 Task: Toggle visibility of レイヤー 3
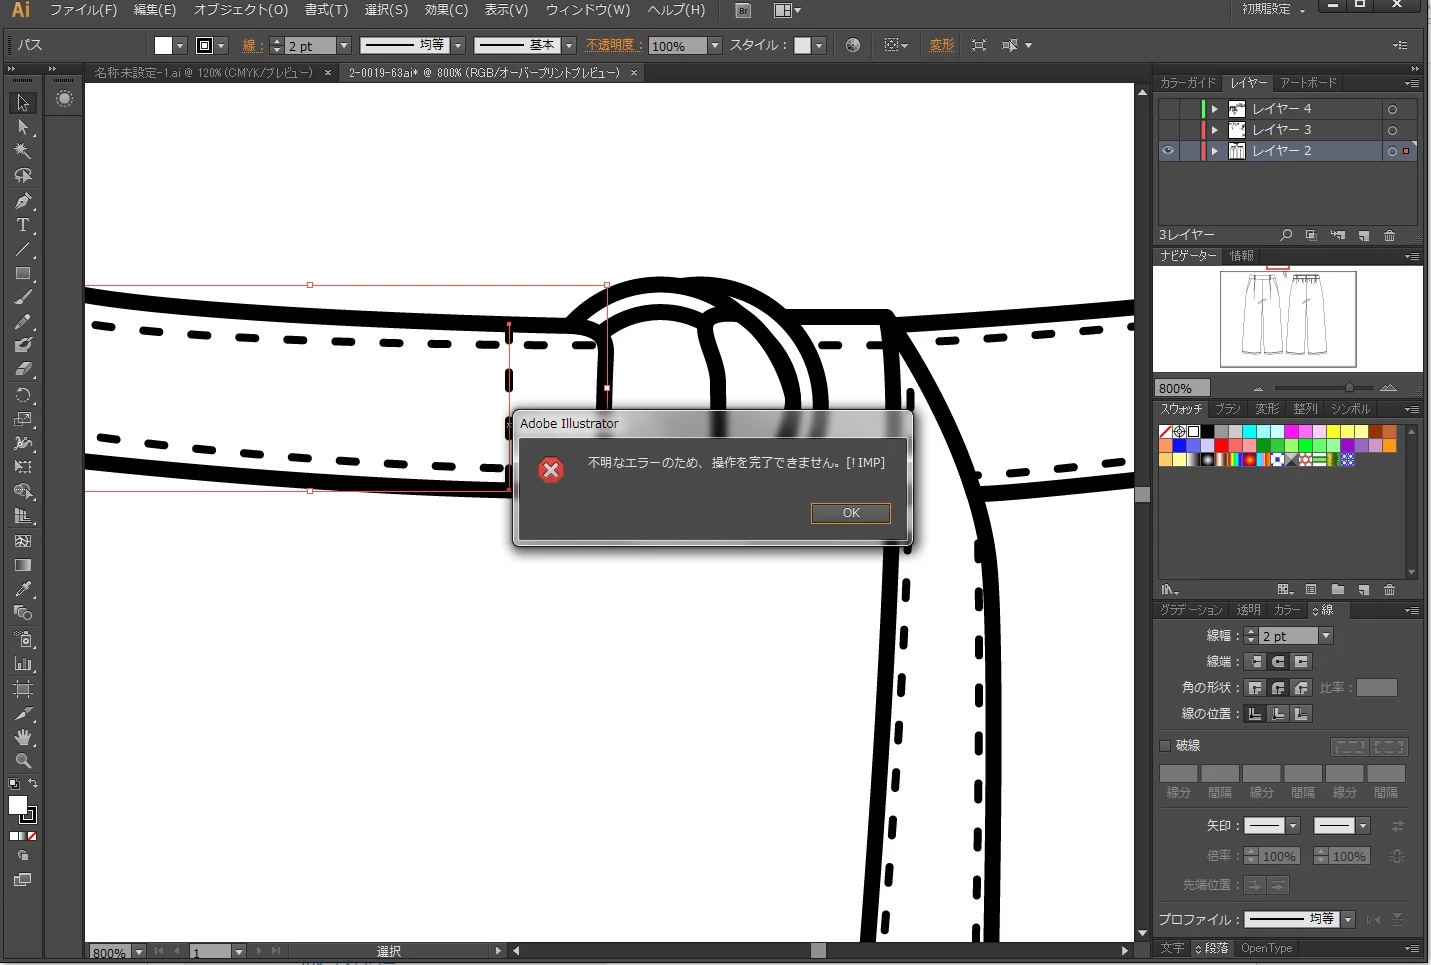(x=1168, y=130)
